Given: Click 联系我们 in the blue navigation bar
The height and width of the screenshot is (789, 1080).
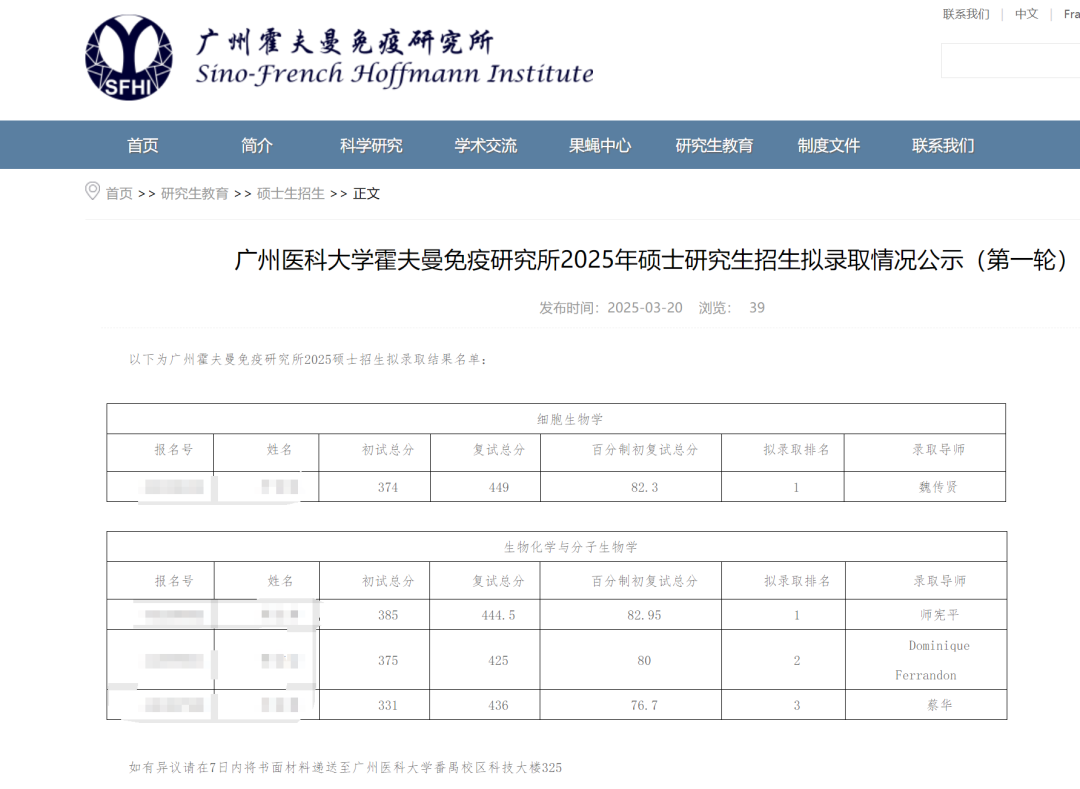Looking at the screenshot, I should (x=943, y=145).
